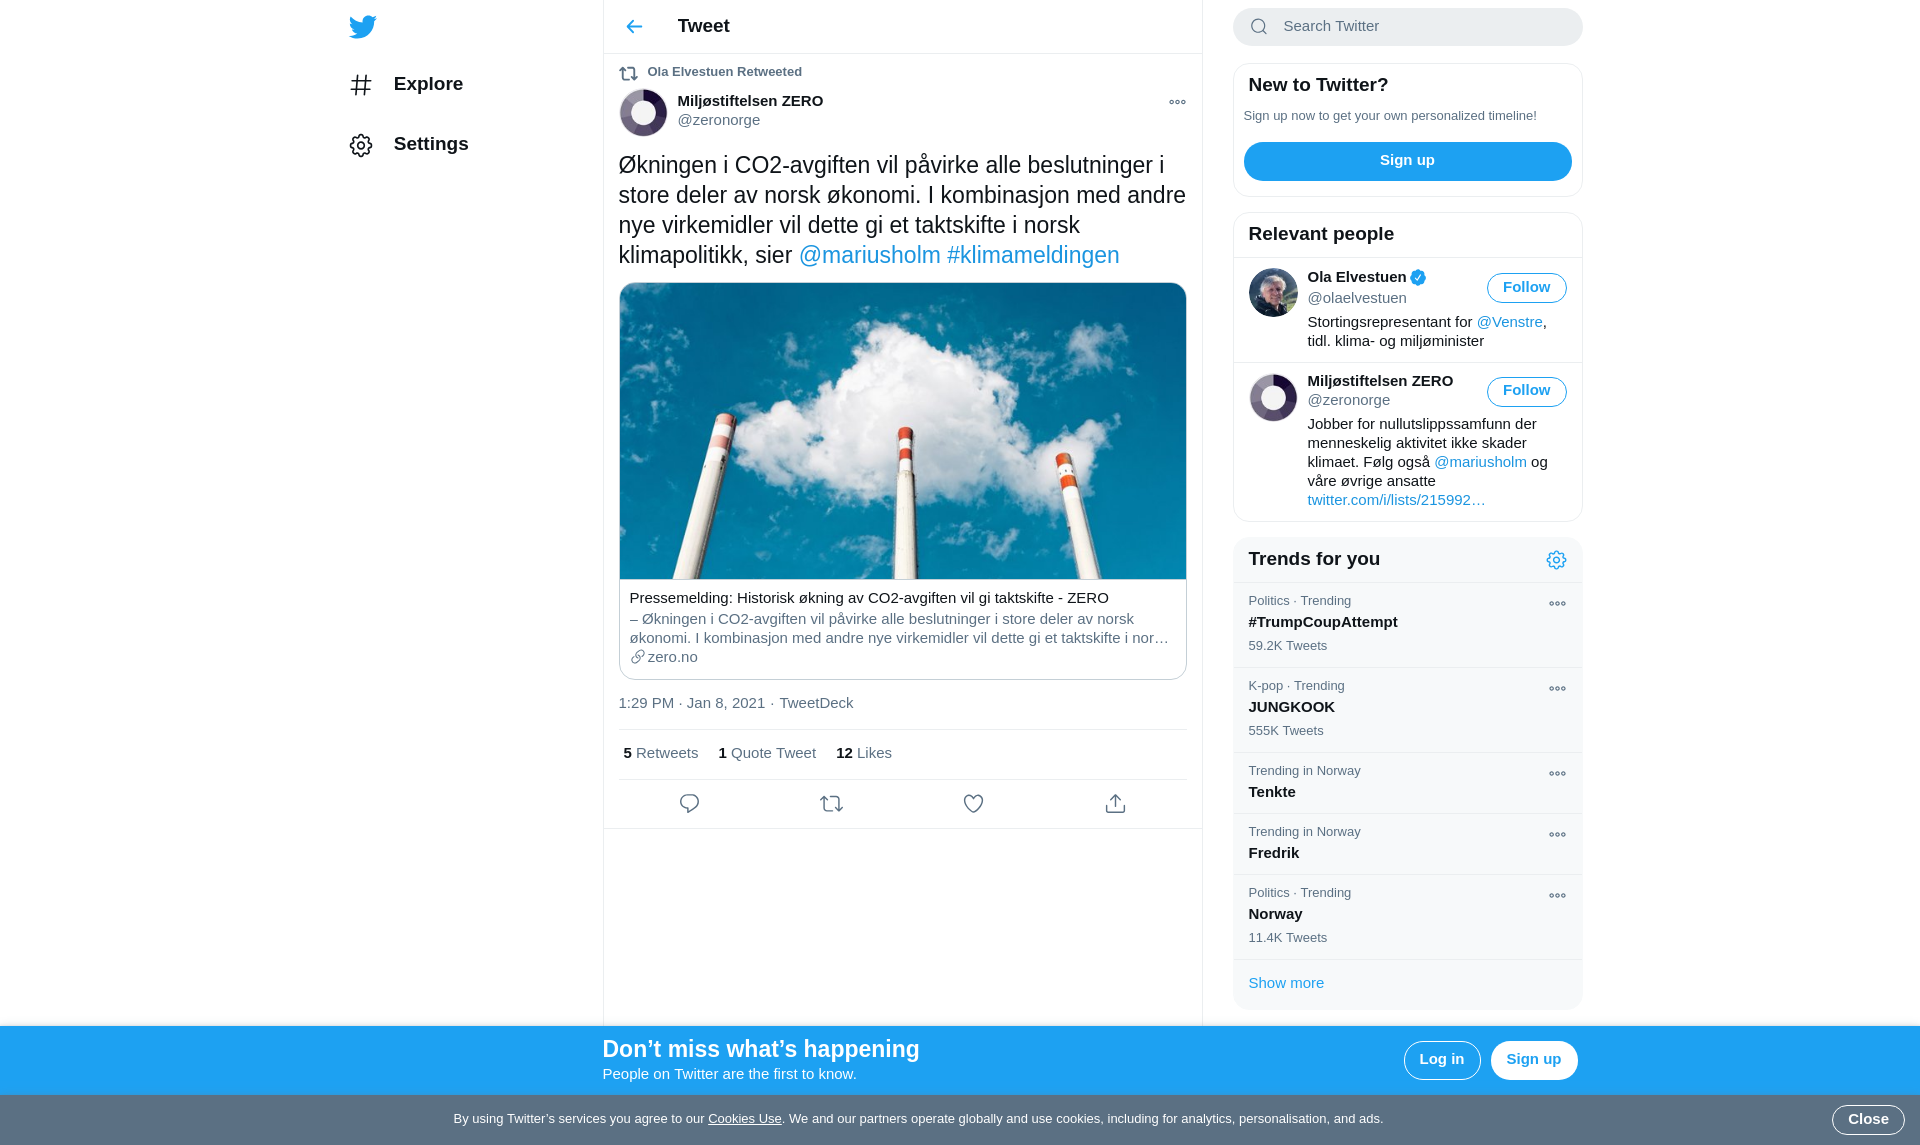
Task: Open Tenkte trending in Norway
Action: tap(1407, 783)
